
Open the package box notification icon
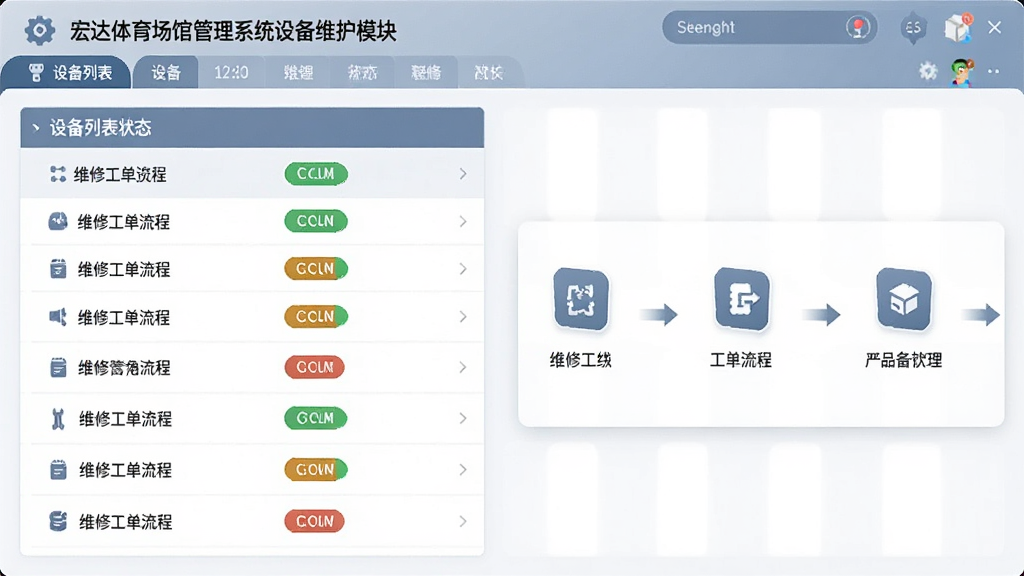click(x=958, y=28)
